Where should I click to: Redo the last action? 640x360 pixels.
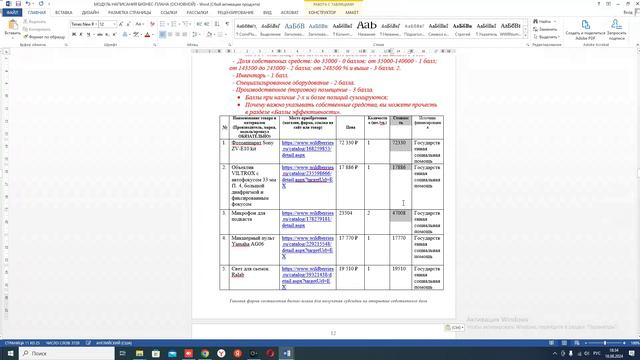pyautogui.click(x=41, y=4)
